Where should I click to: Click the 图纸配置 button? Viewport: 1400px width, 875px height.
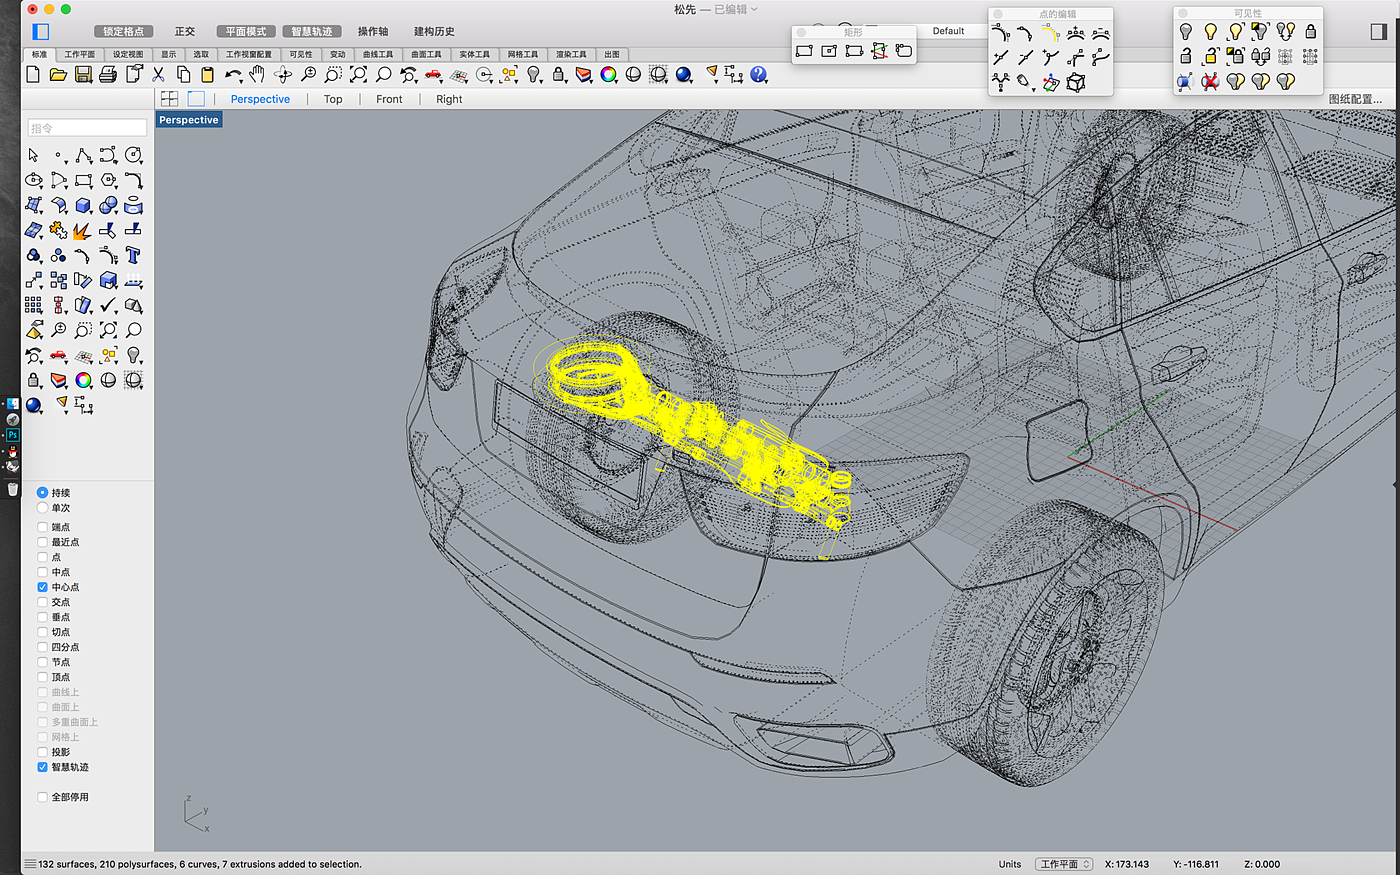1355,99
